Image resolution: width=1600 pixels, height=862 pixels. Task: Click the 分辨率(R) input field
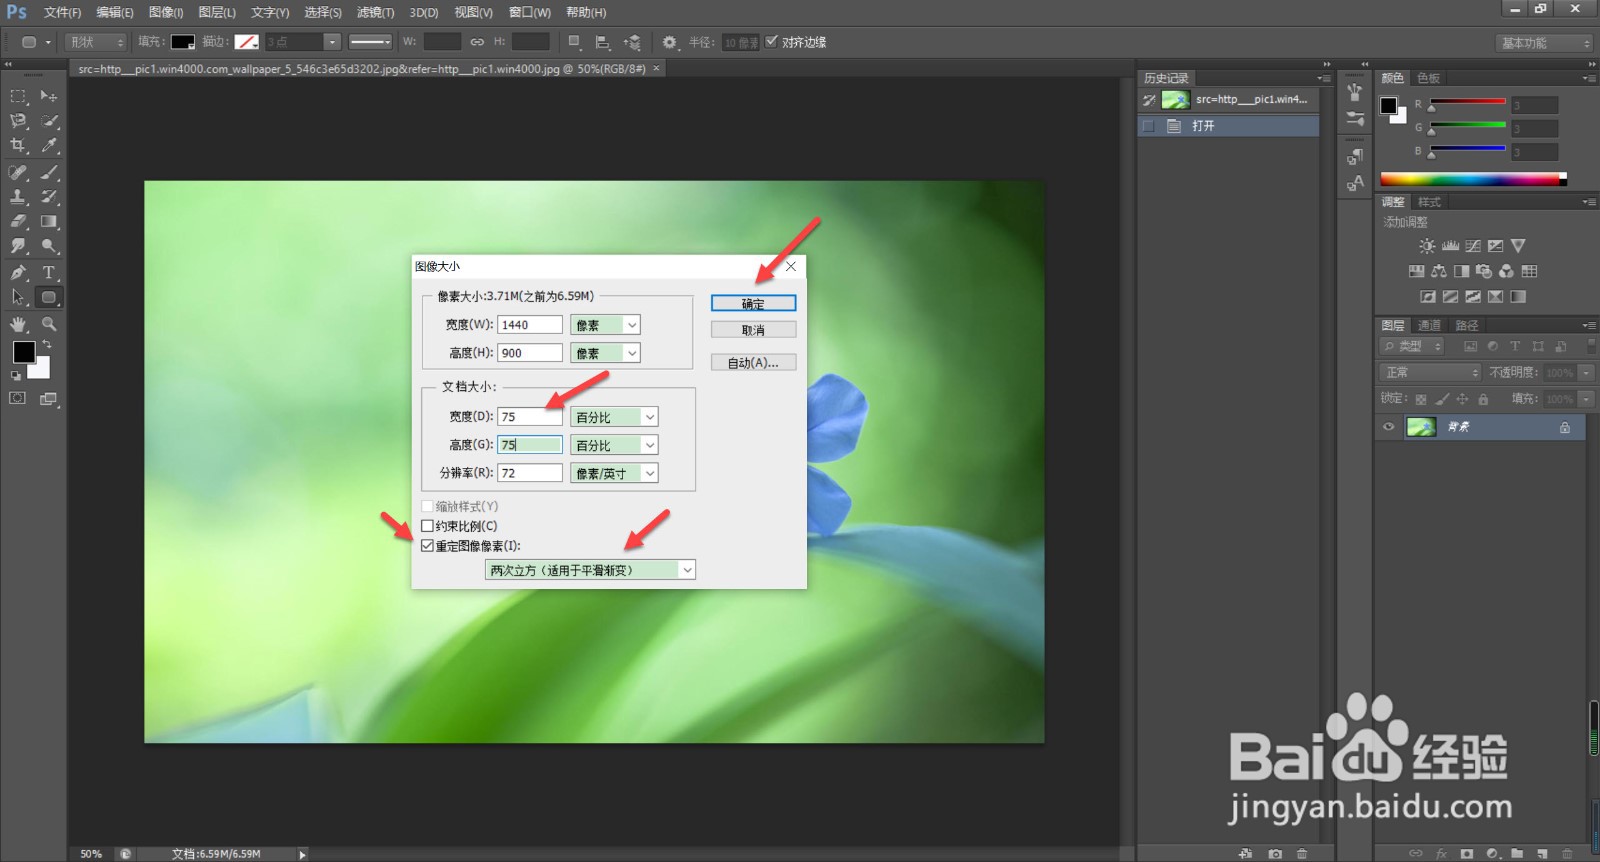(x=530, y=473)
